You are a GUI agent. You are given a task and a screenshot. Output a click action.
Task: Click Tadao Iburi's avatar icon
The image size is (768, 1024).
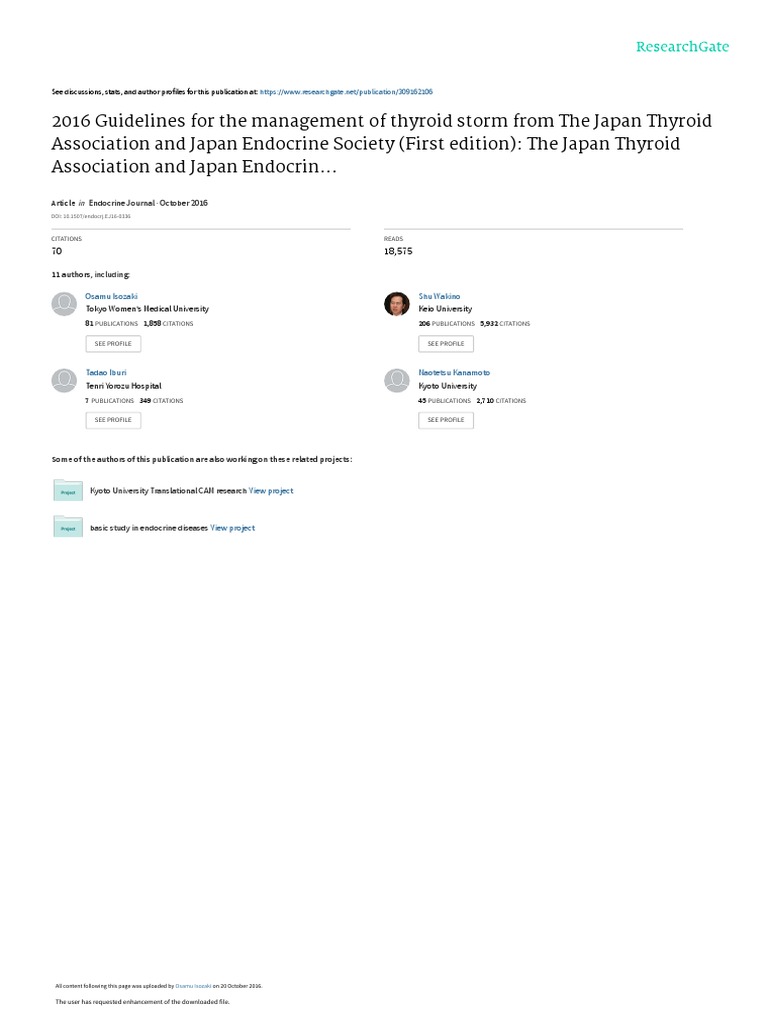[64, 380]
